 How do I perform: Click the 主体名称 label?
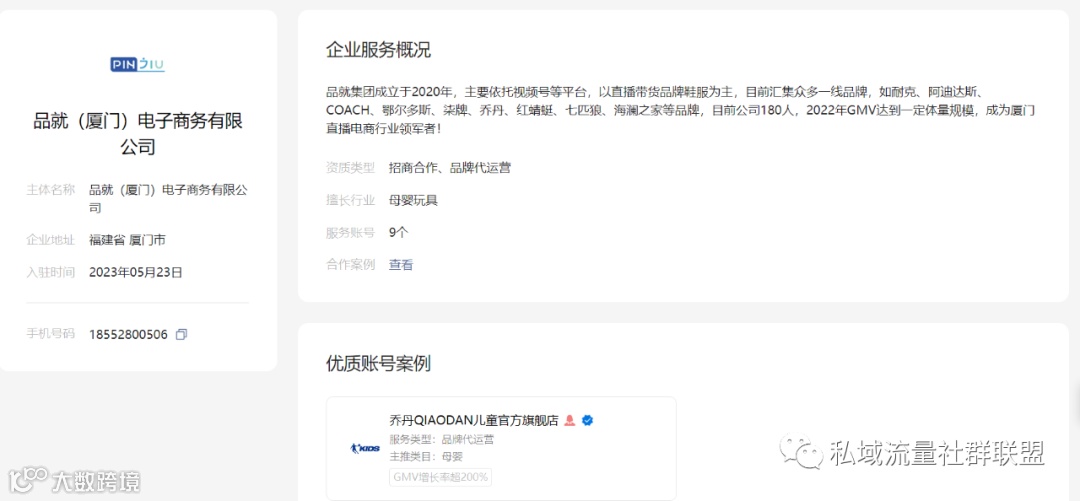click(x=50, y=190)
